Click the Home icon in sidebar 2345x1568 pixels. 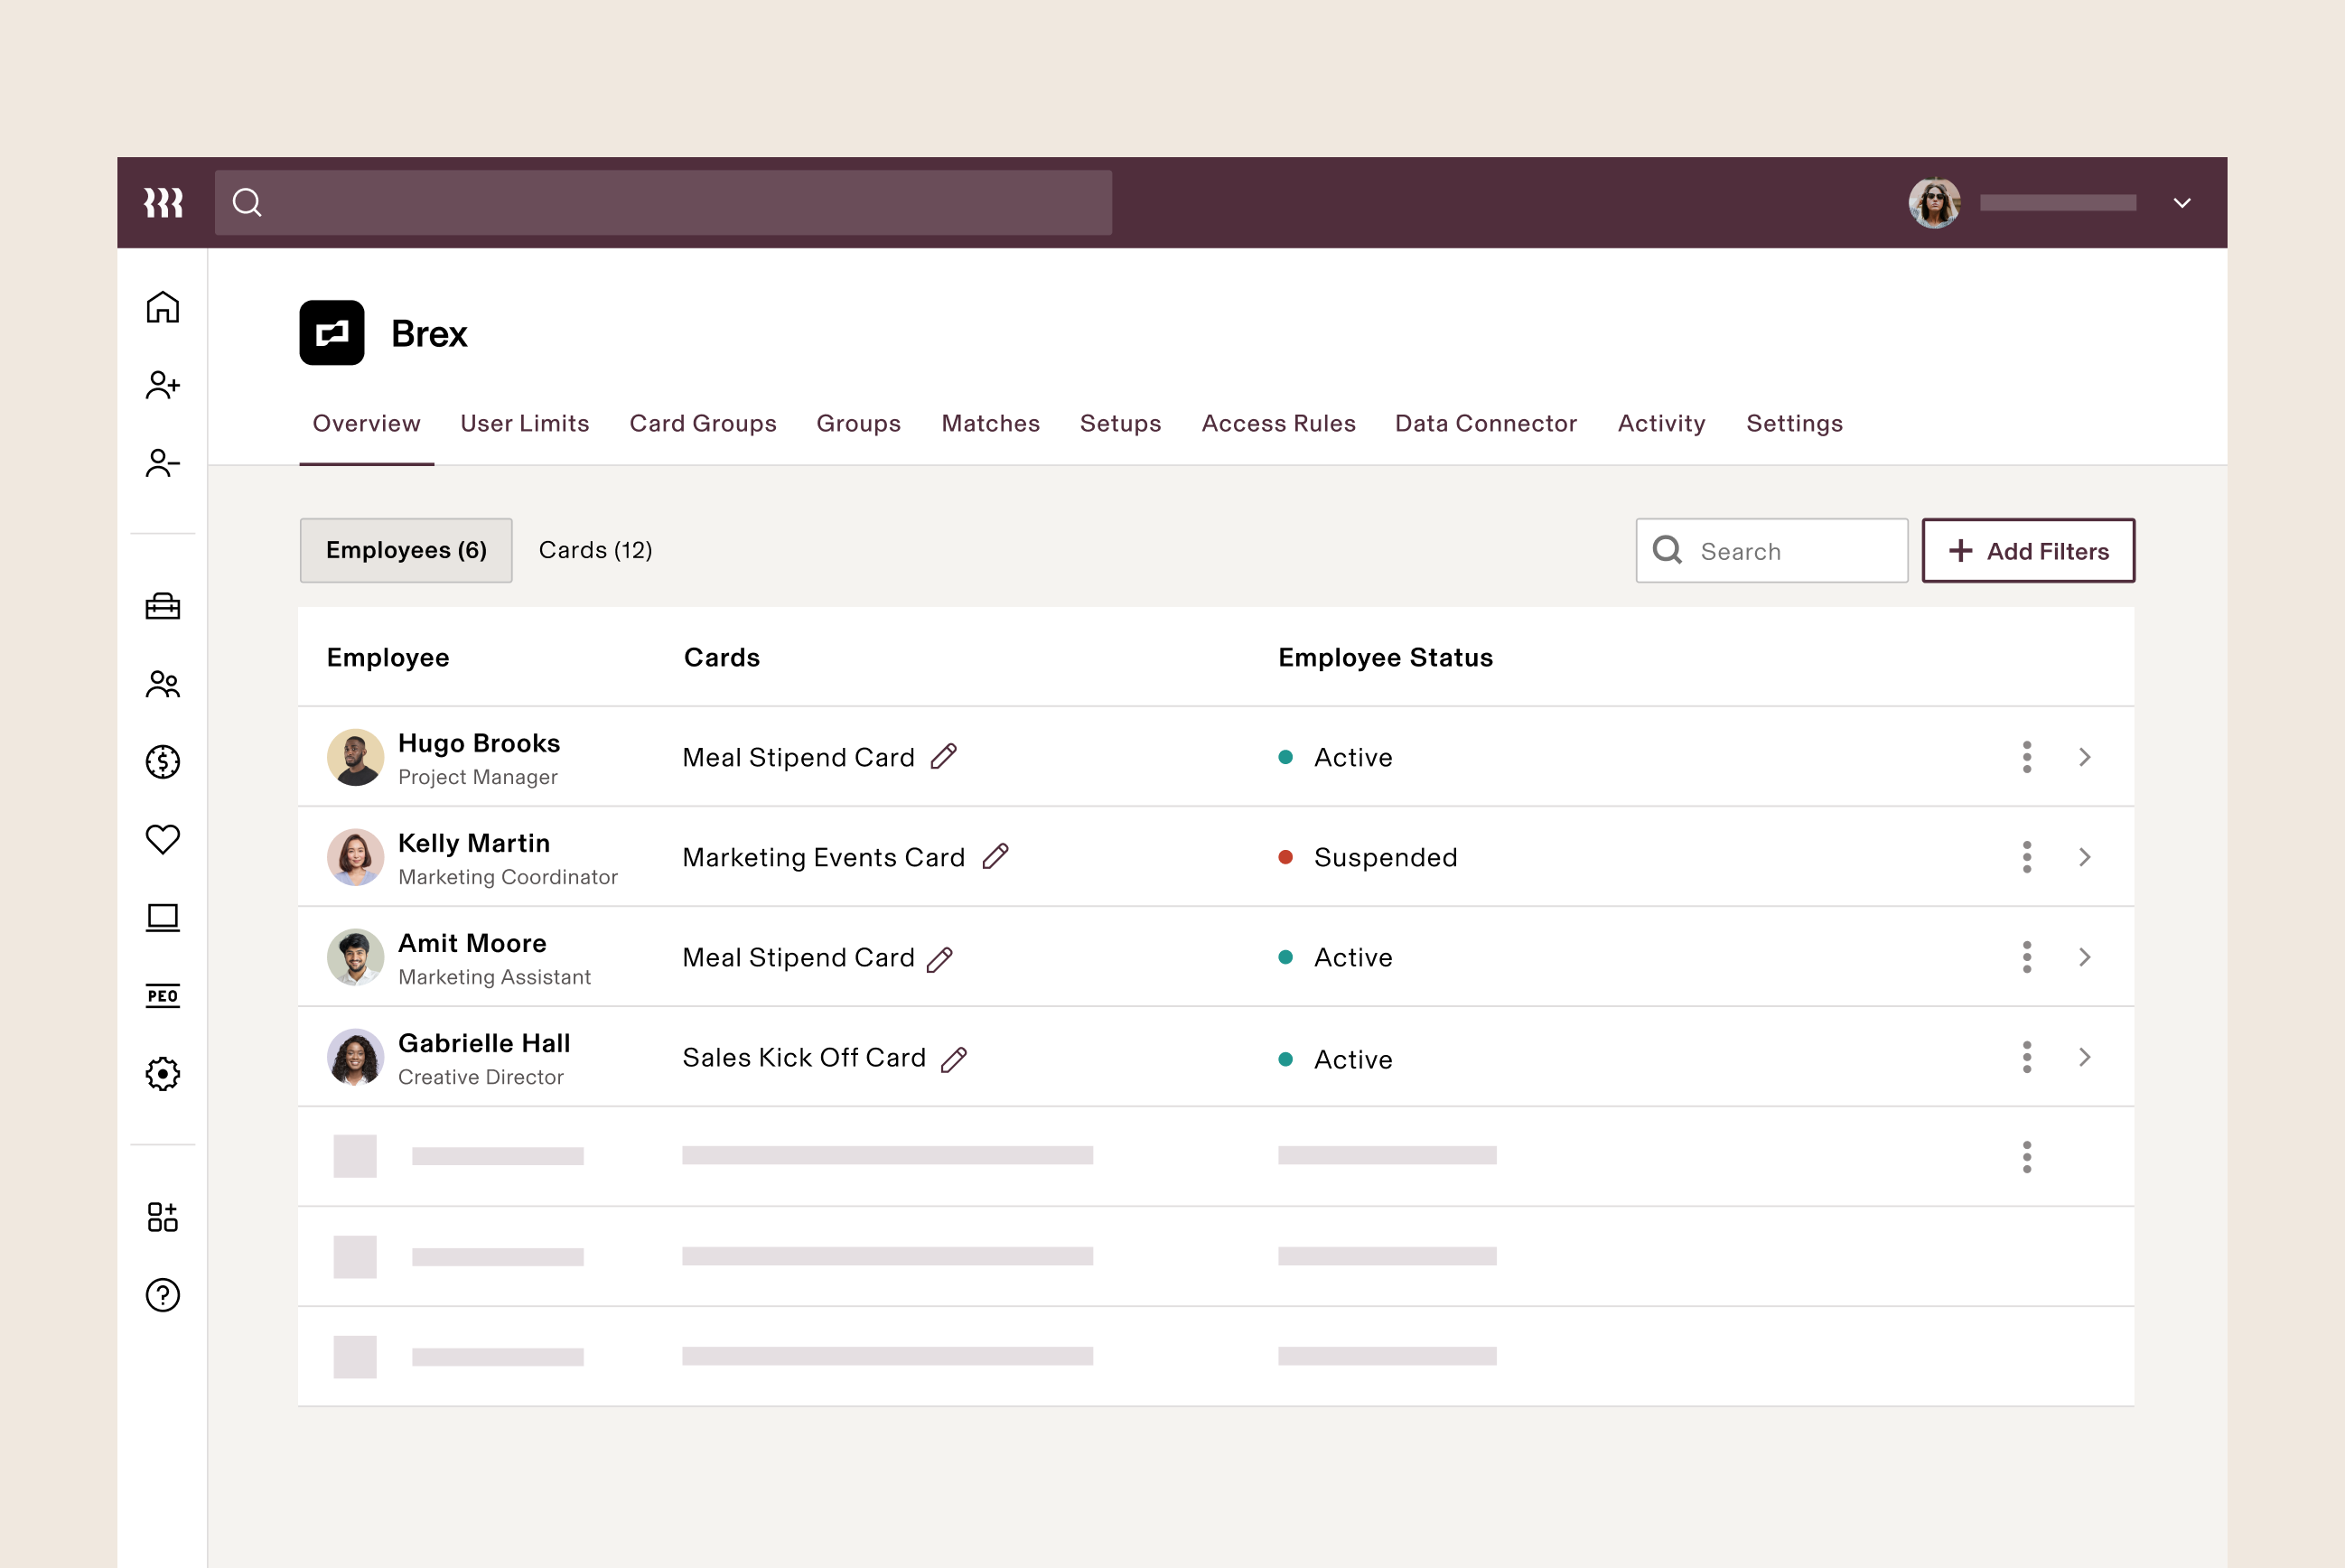(x=162, y=307)
